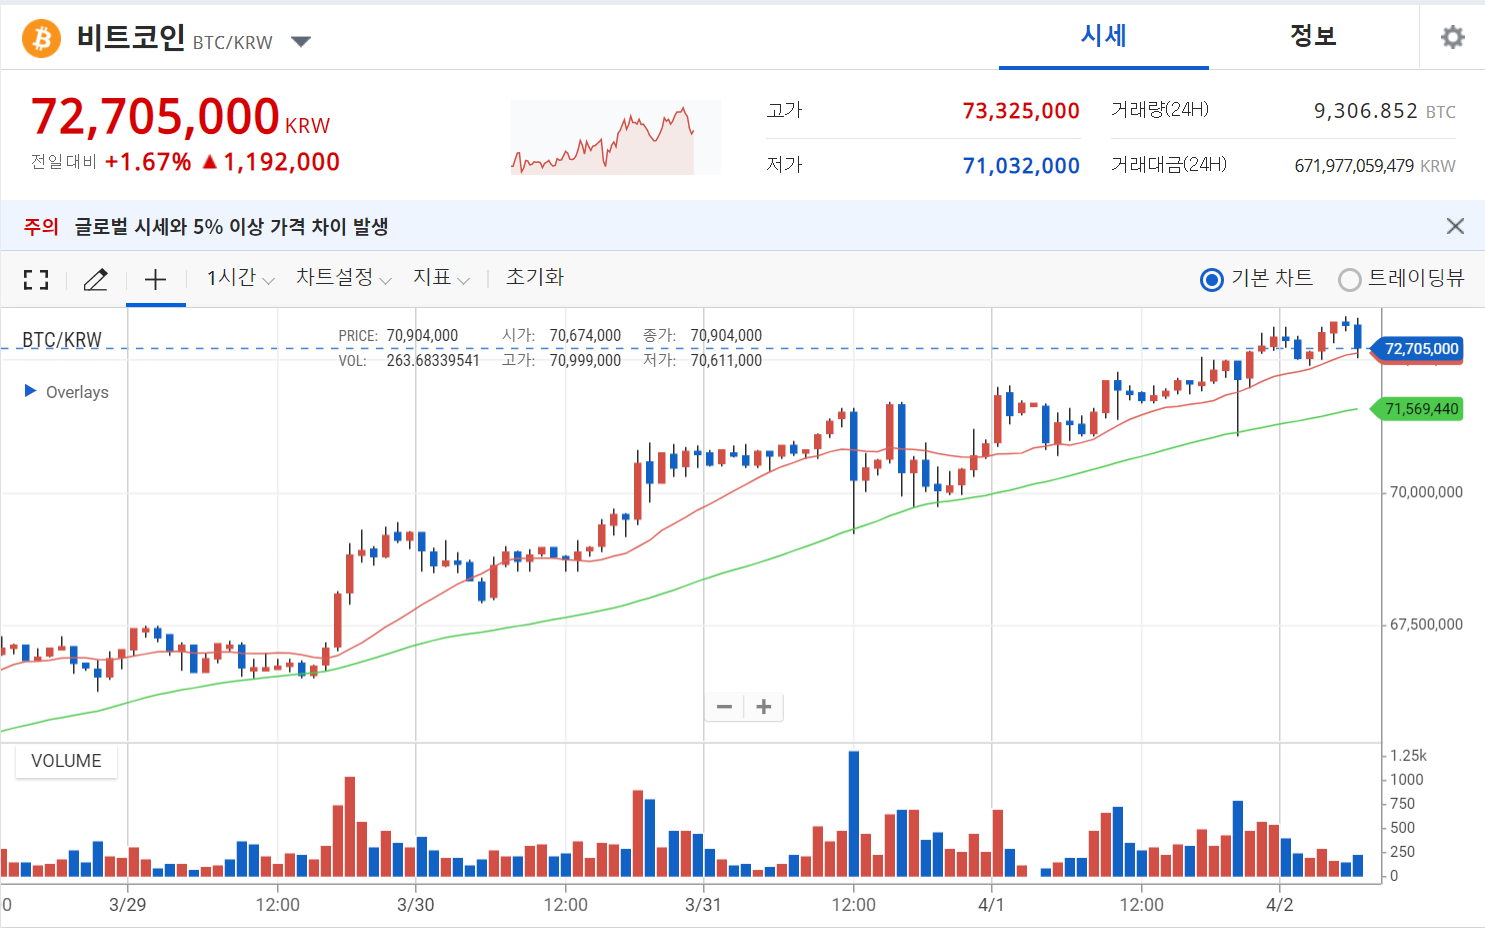Toggle fullscreen chart mode icon
This screenshot has height=928, width=1485.
(36, 280)
